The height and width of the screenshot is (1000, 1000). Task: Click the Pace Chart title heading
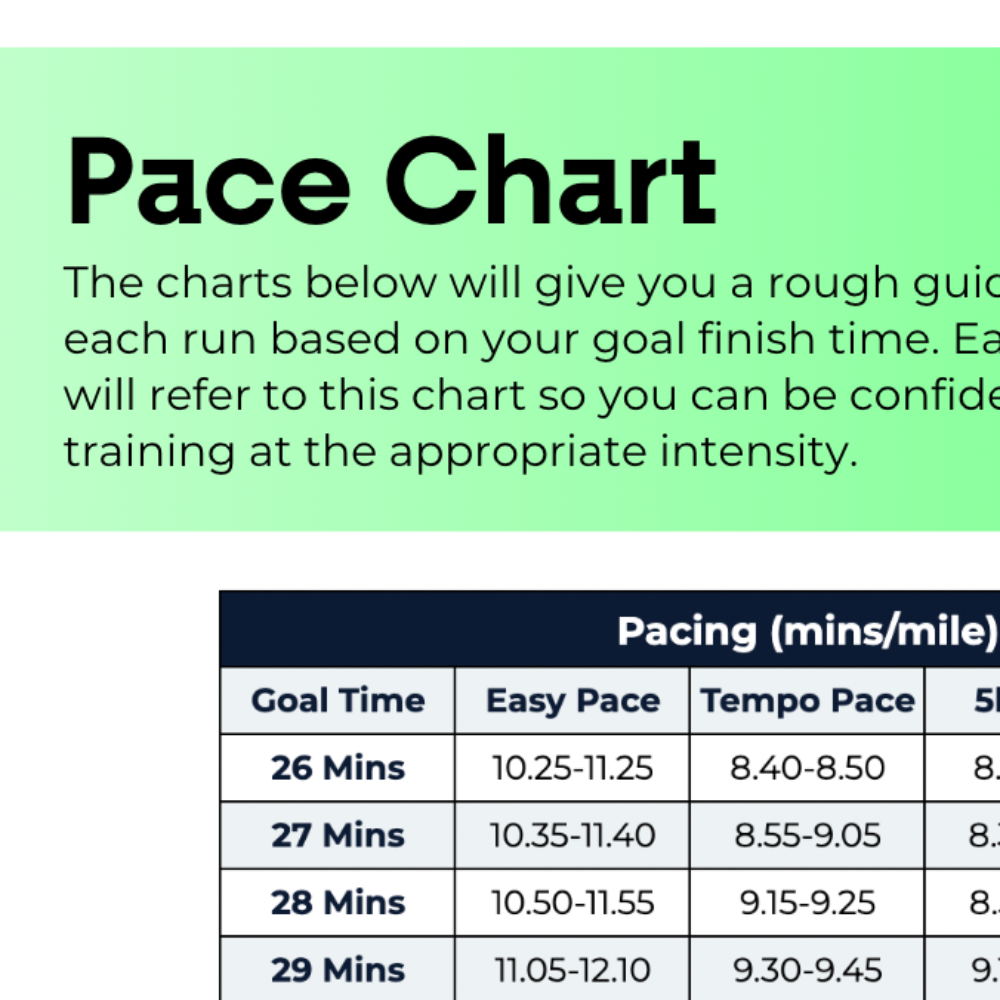point(391,183)
